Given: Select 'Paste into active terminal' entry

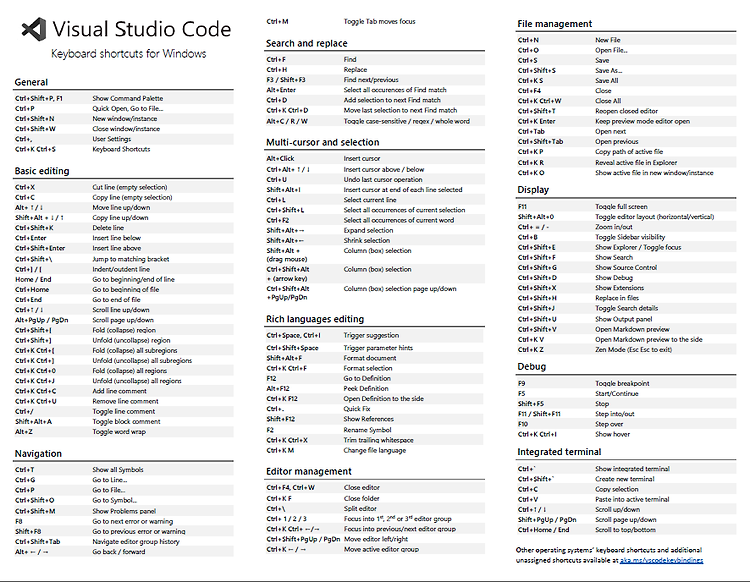Looking at the screenshot, I should tap(632, 499).
